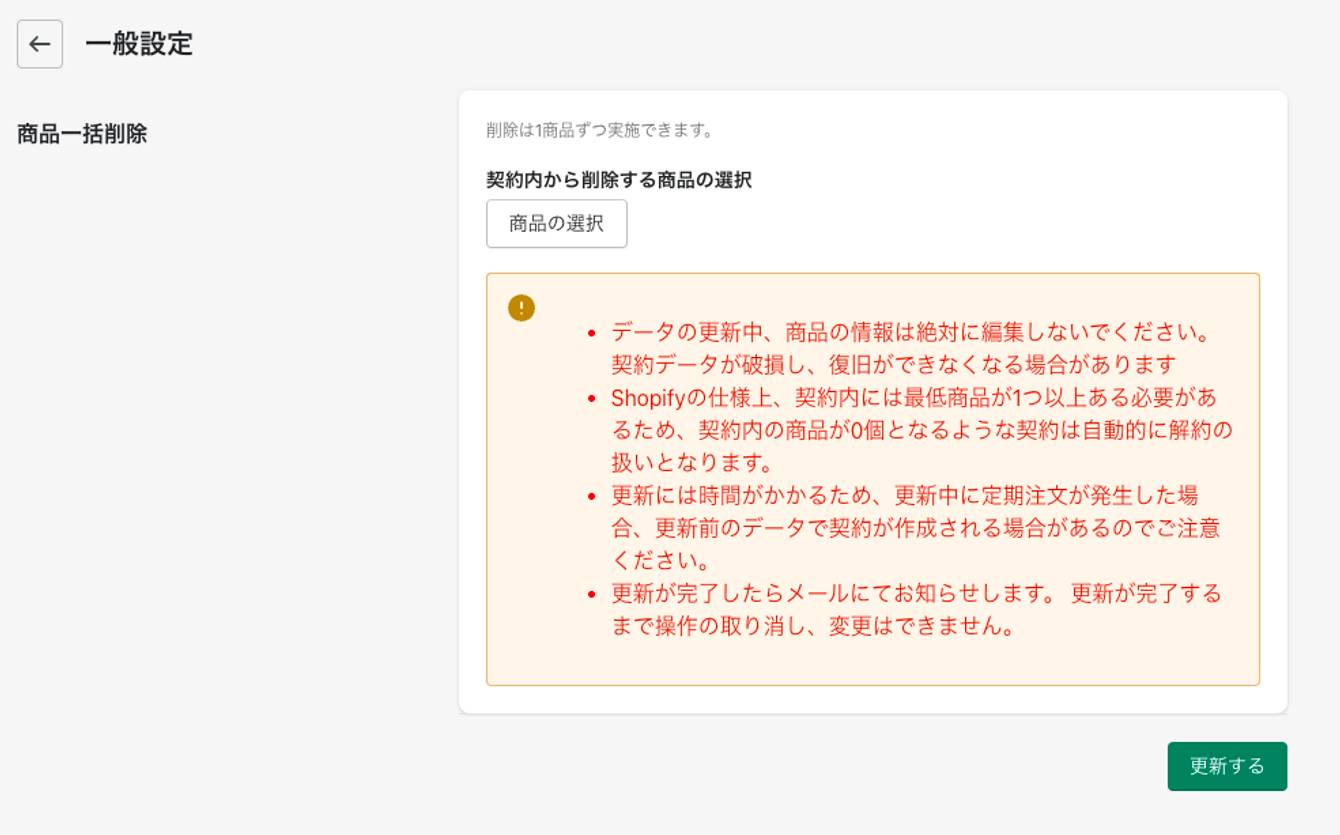Click the warning line starting 更新が完了したらメール

tap(917, 593)
